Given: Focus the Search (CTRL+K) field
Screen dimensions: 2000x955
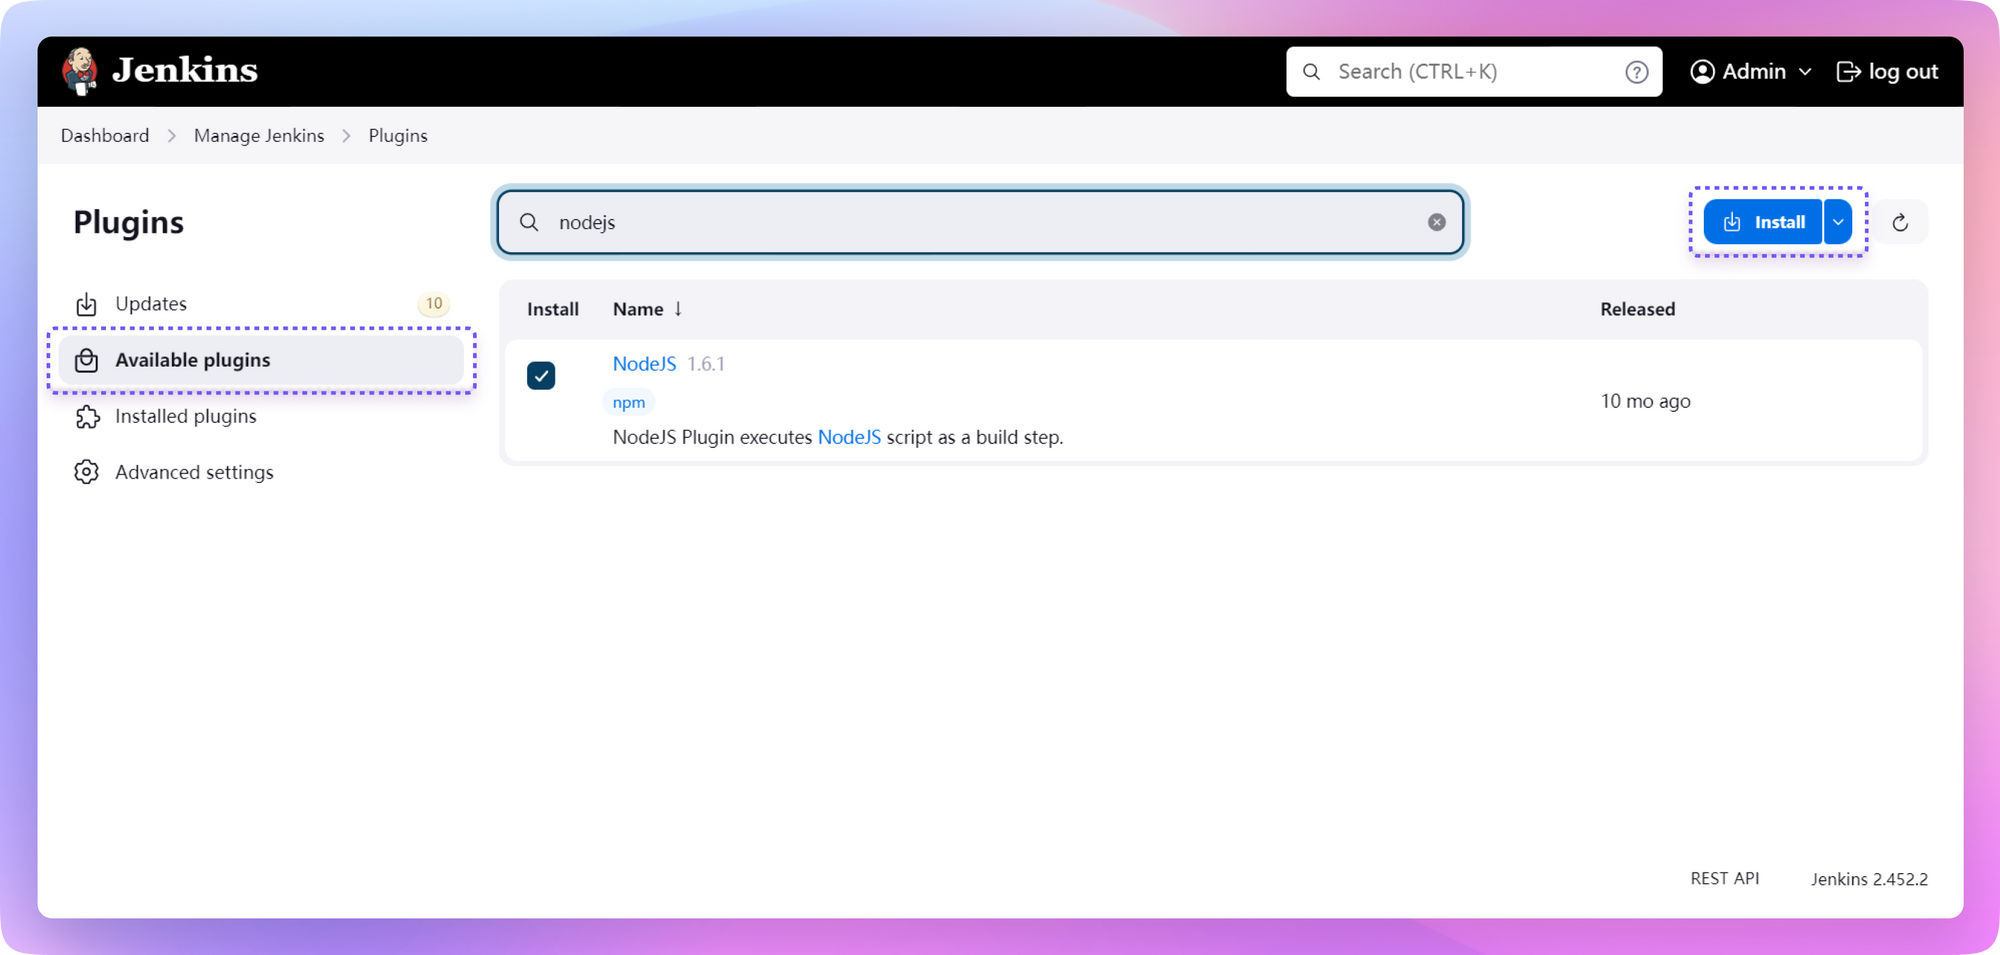Looking at the screenshot, I should pyautogui.click(x=1474, y=72).
